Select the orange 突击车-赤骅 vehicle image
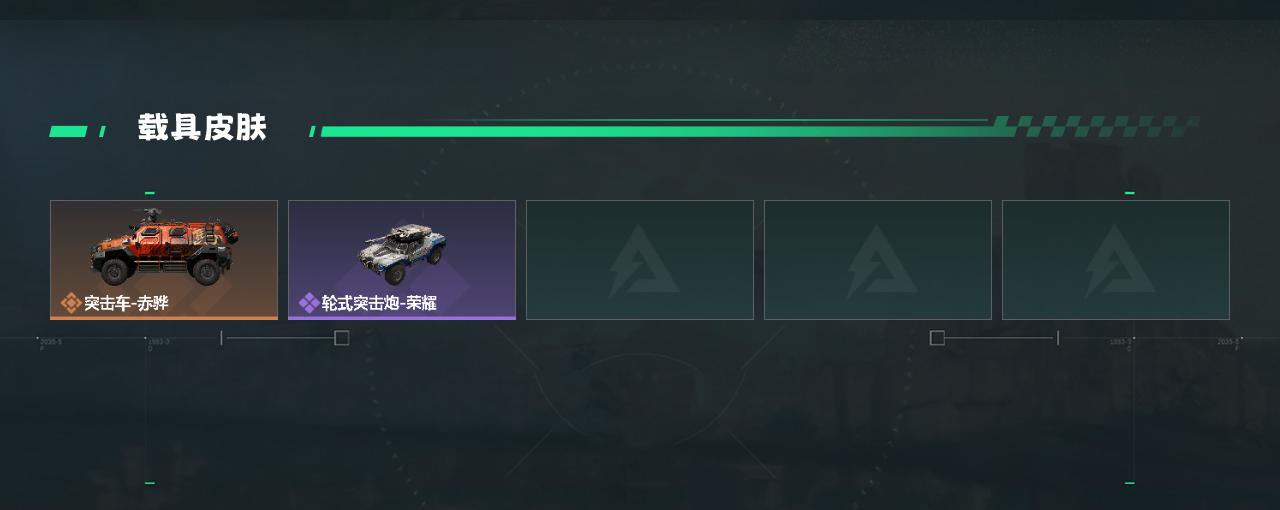The height and width of the screenshot is (510, 1280). (165, 246)
